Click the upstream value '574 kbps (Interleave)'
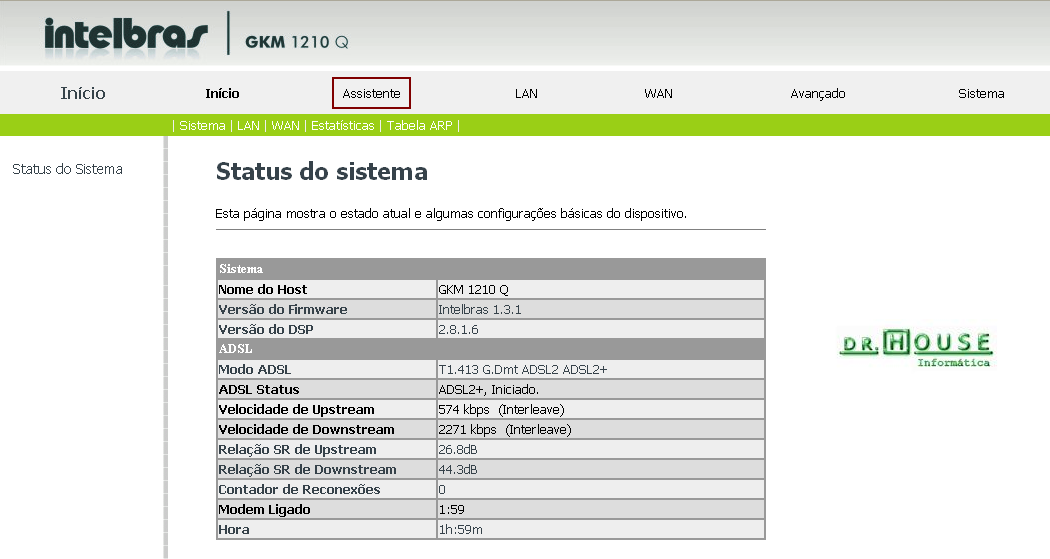Image resolution: width=1050 pixels, height=559 pixels. coord(501,410)
